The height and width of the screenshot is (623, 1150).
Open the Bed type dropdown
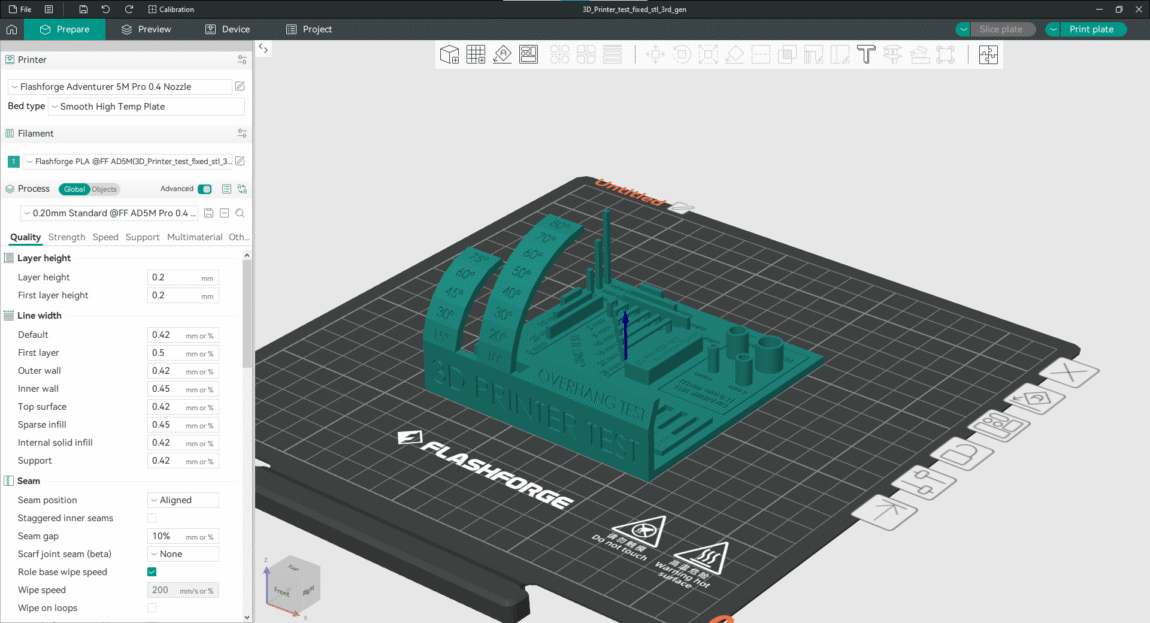[x=146, y=106]
